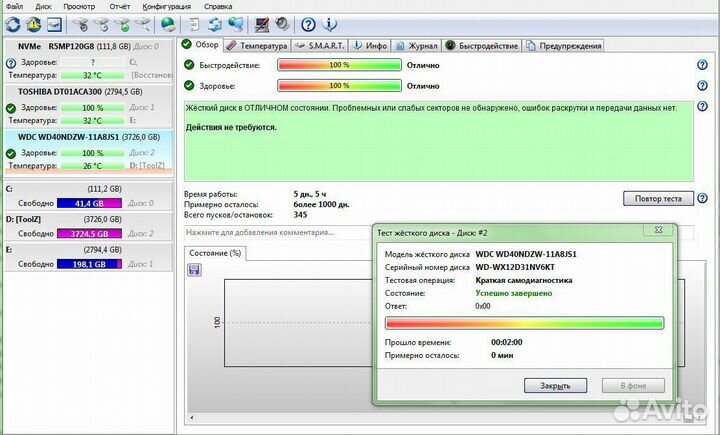This screenshot has width=720, height=435.
Task: Click help icon next to Повтор теста
Action: [702, 198]
